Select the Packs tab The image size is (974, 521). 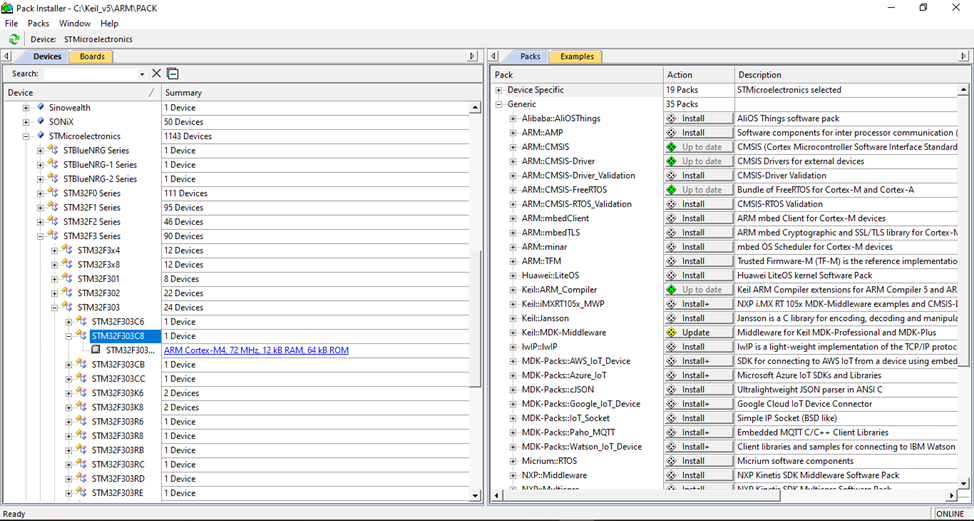coord(530,57)
